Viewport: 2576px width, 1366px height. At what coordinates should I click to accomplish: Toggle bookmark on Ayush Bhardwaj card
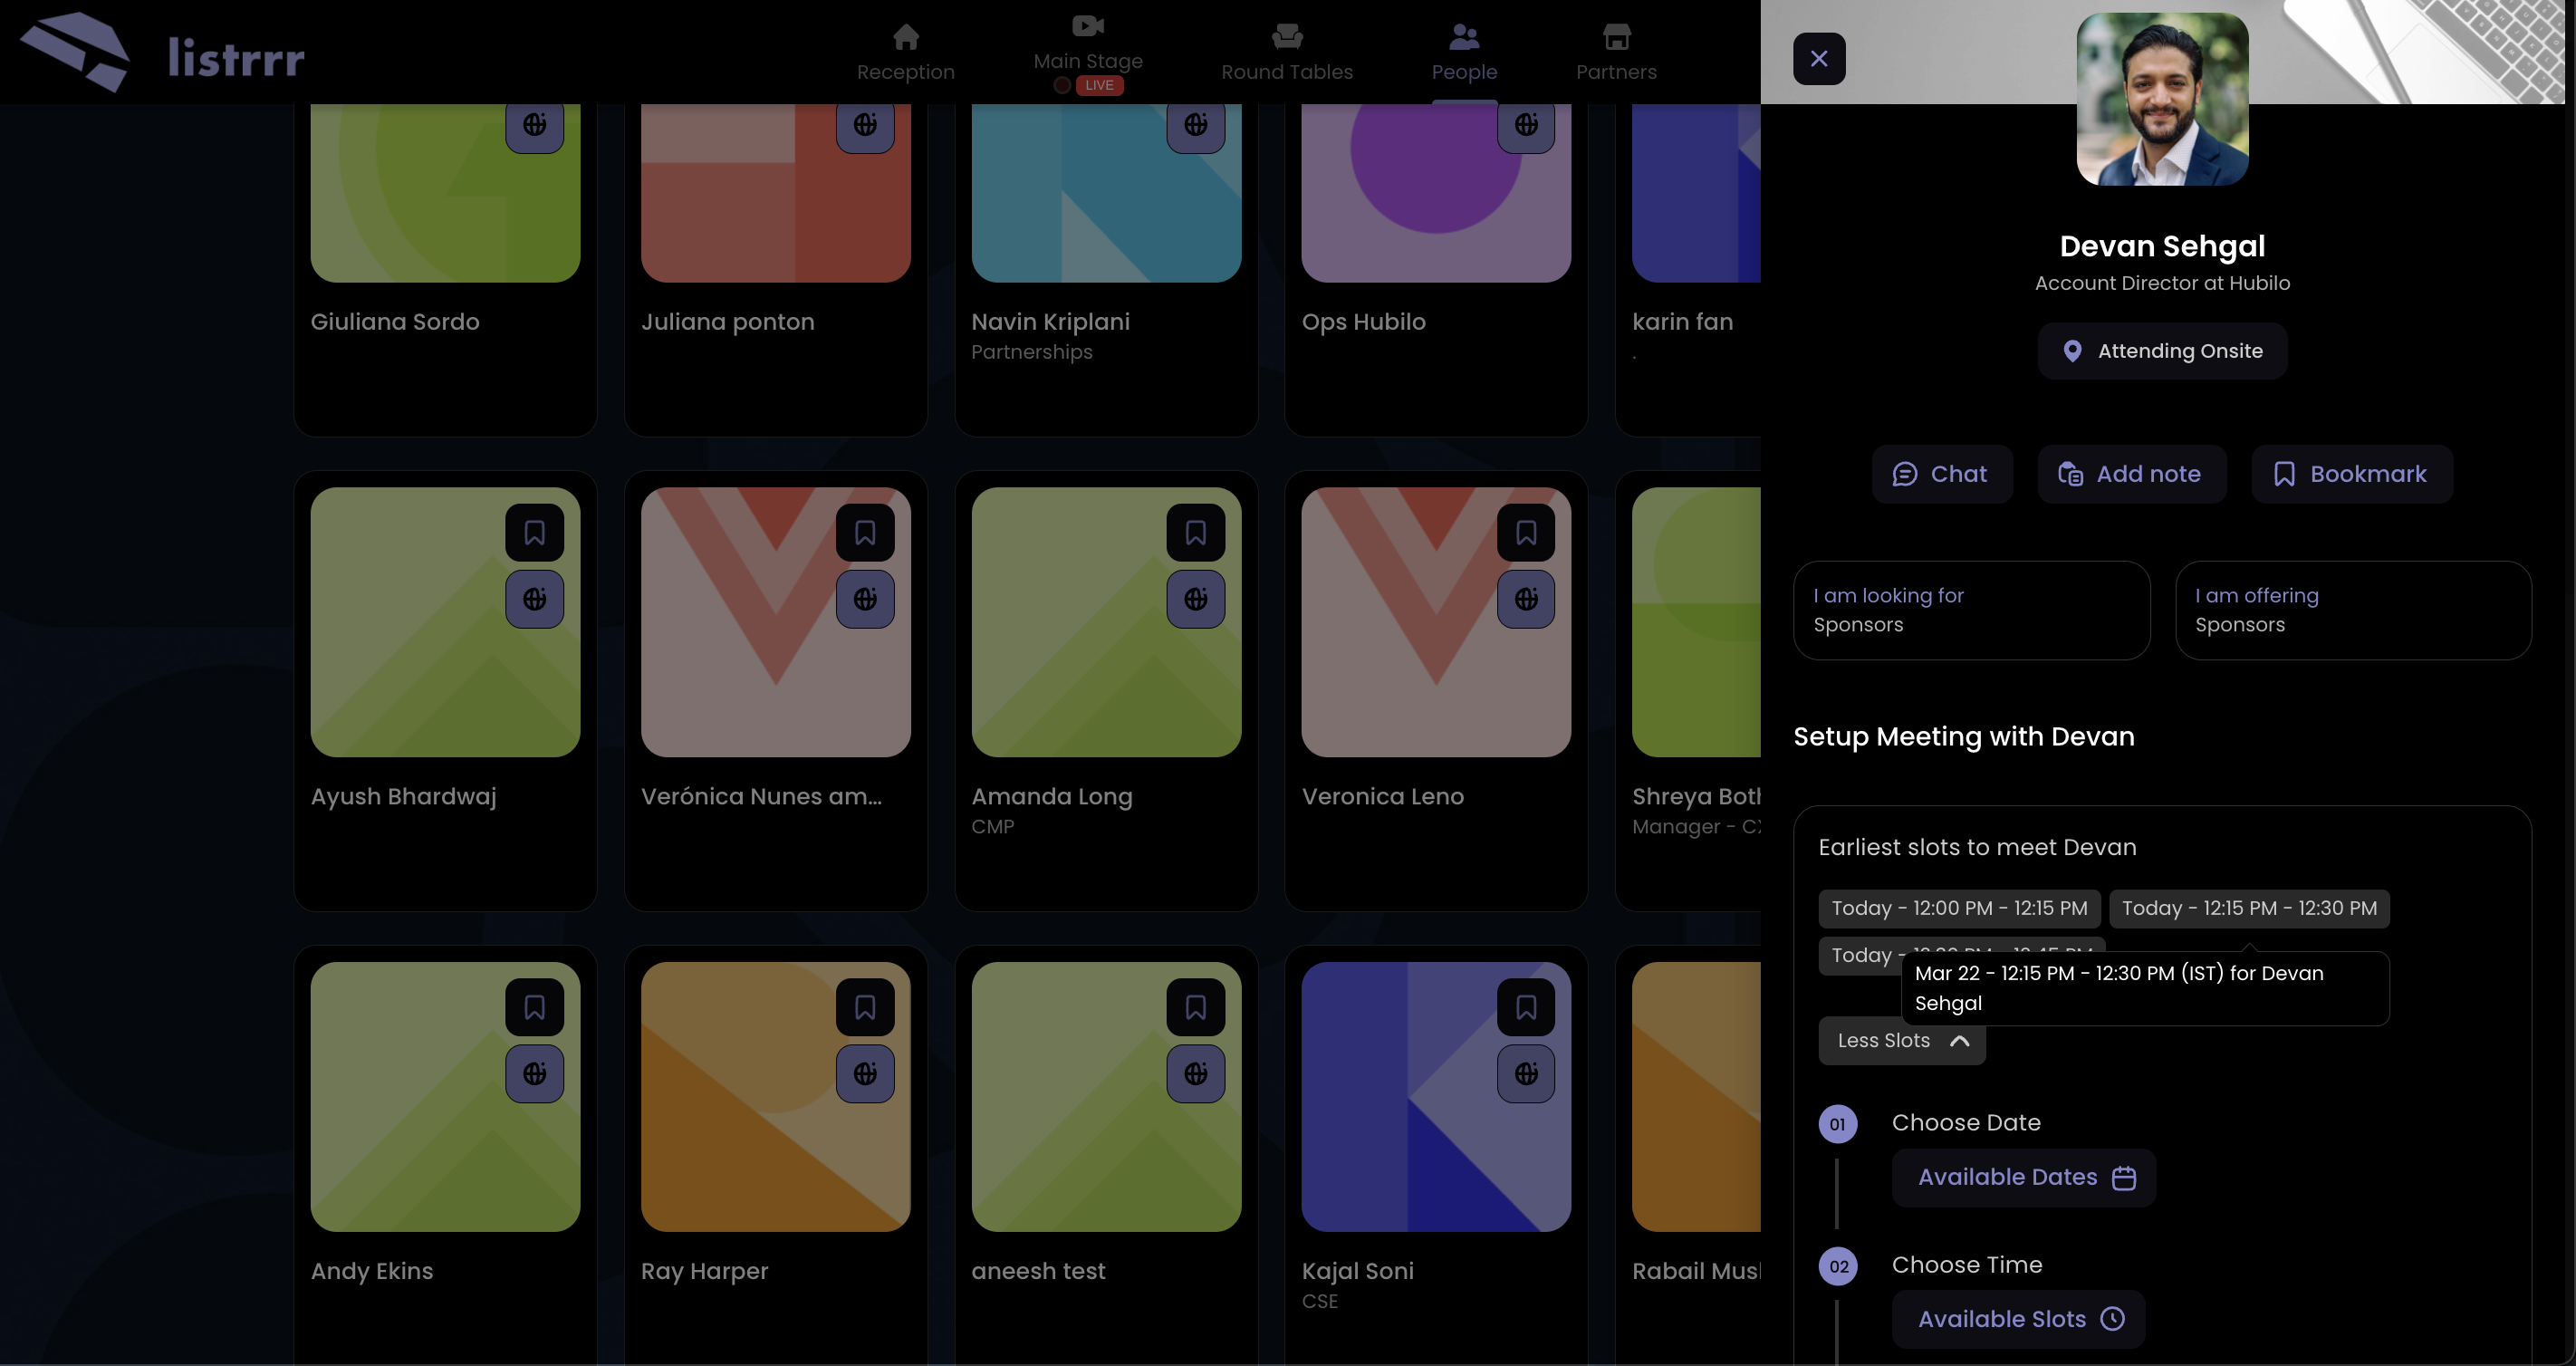click(535, 533)
